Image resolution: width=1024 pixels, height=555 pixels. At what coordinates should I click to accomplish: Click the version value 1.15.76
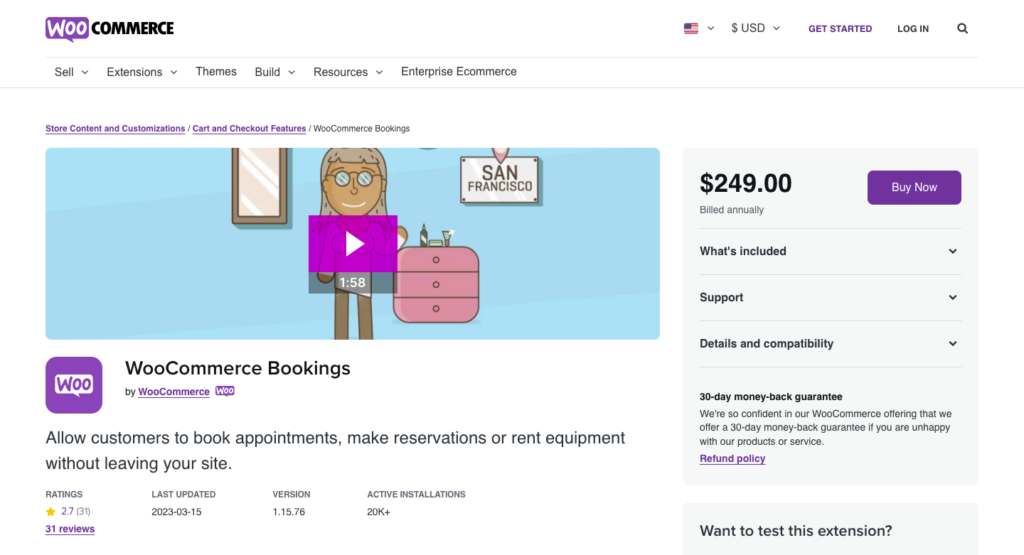click(289, 512)
